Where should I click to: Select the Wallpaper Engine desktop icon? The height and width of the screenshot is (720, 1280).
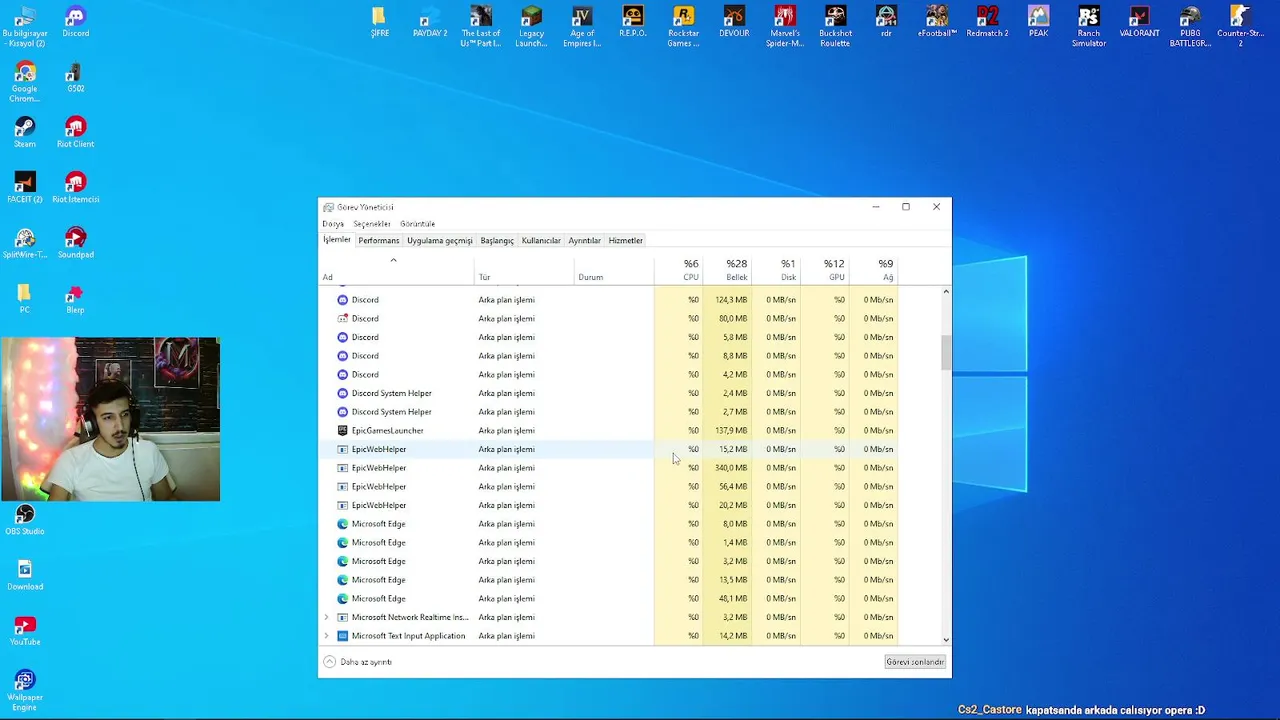click(x=25, y=691)
